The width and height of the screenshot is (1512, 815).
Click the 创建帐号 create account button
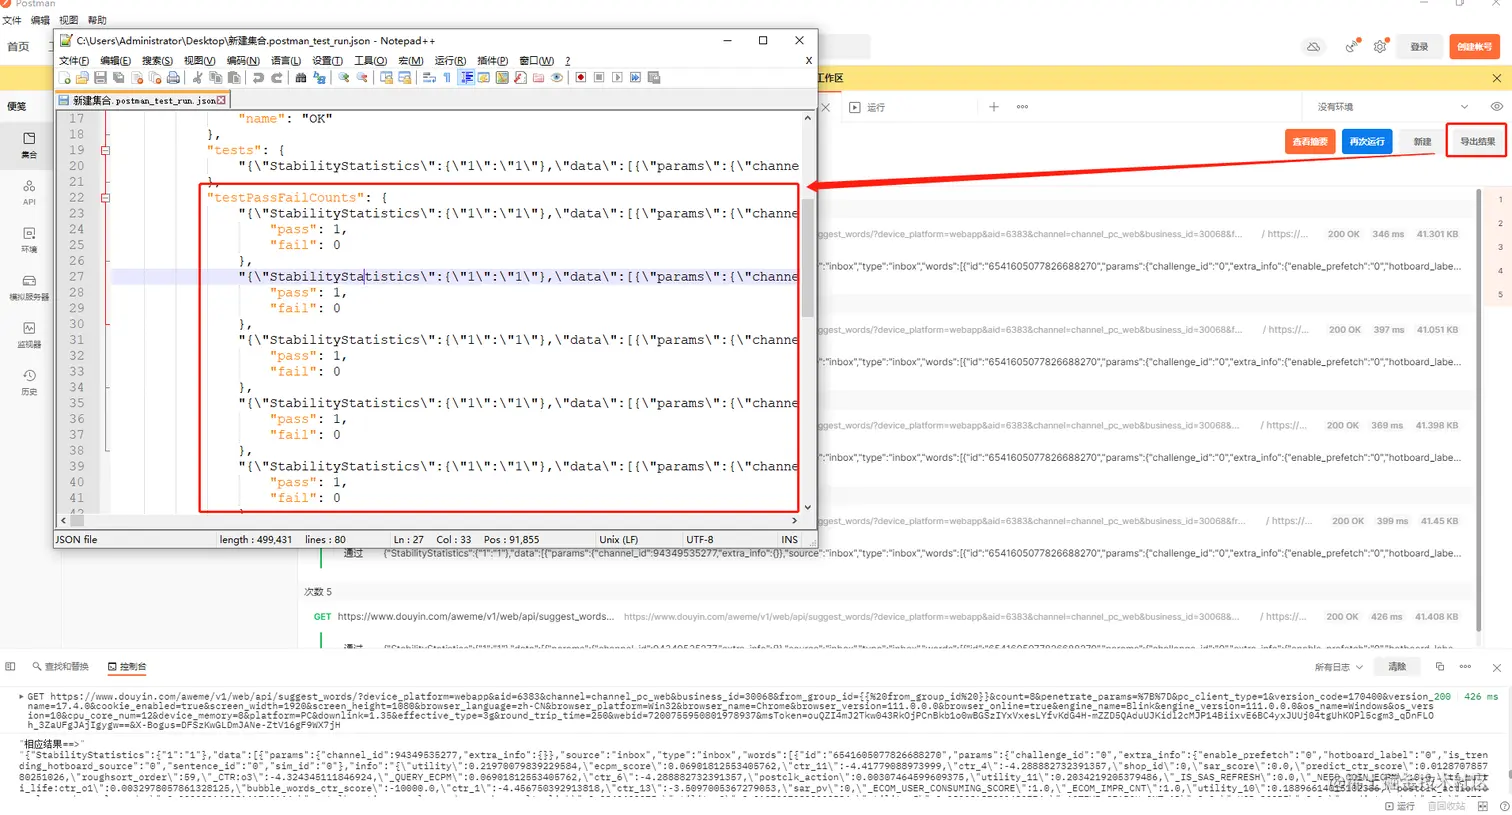pyautogui.click(x=1474, y=47)
